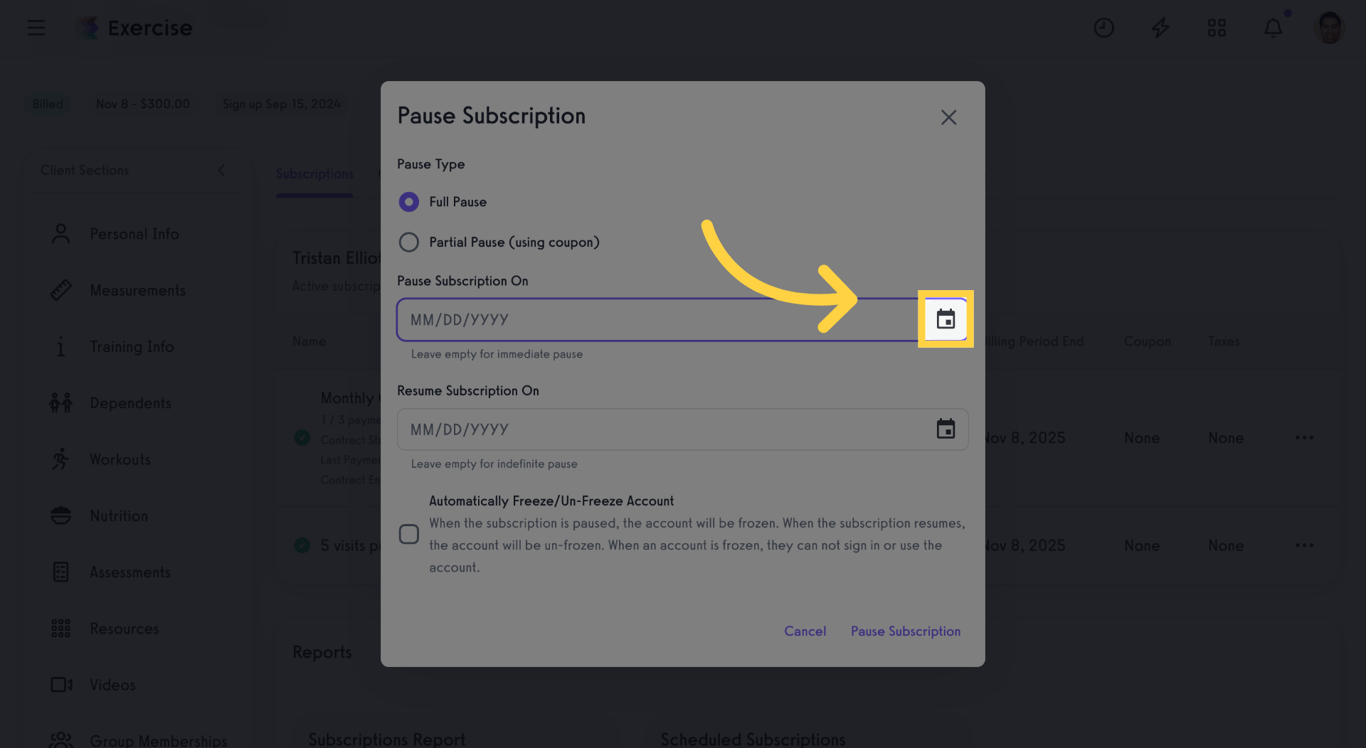Collapse the Client Sections panel

pos(221,170)
